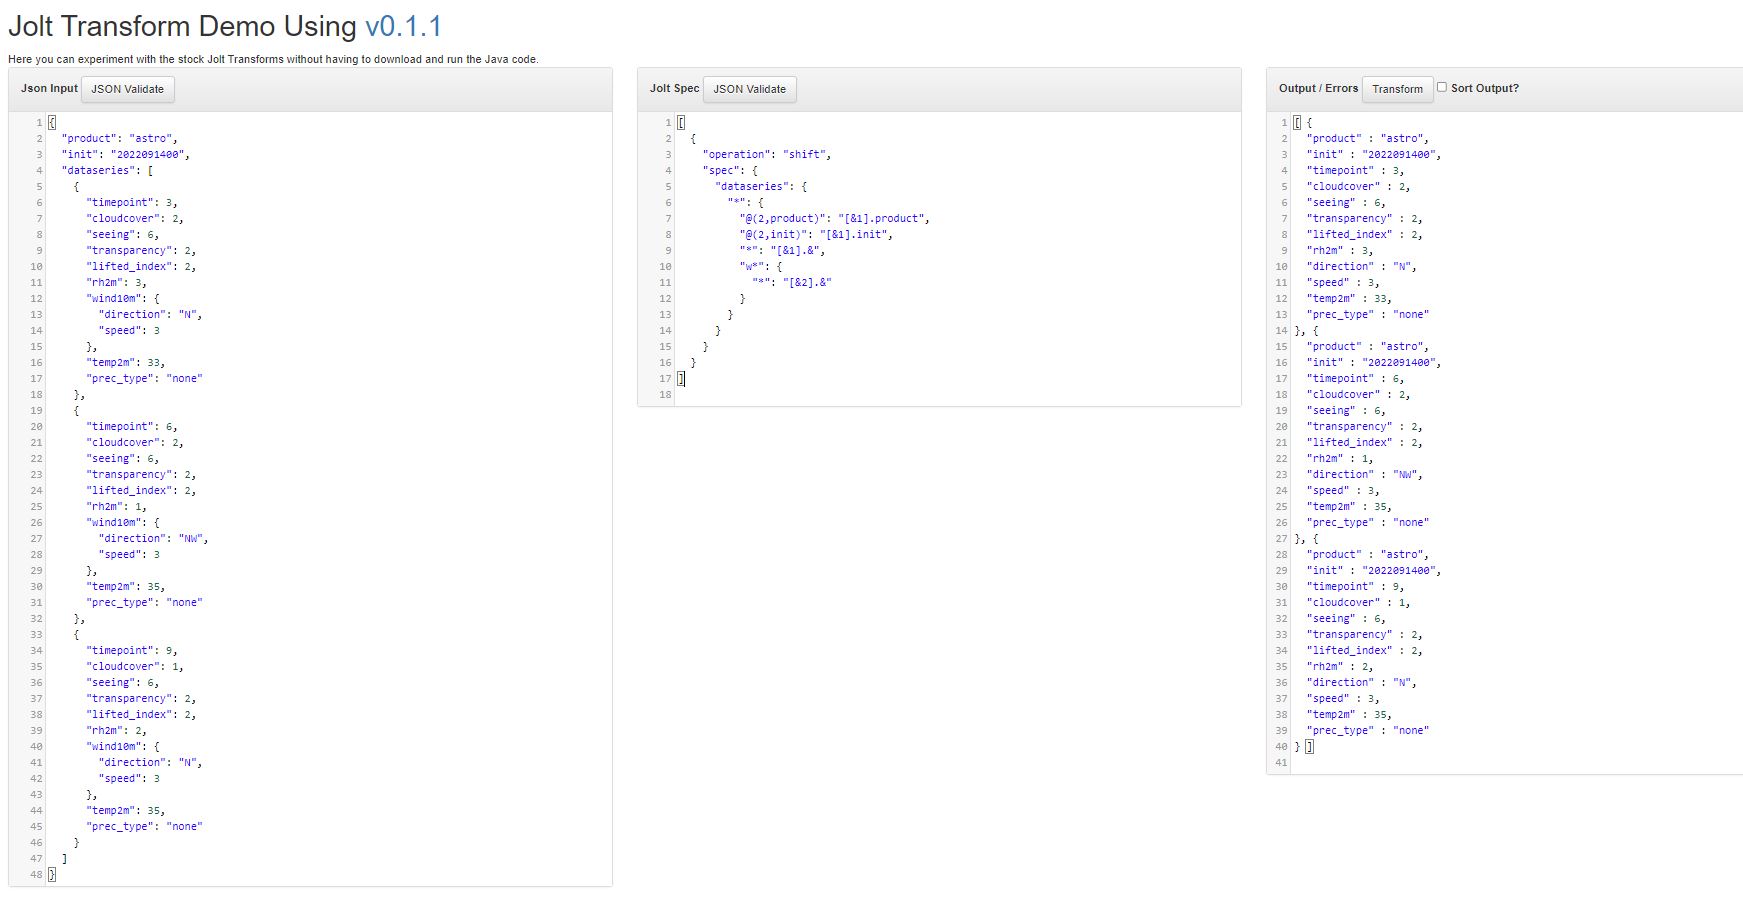Click the "Jolt Spec" panel heading
This screenshot has height=901, width=1743.
pyautogui.click(x=674, y=88)
